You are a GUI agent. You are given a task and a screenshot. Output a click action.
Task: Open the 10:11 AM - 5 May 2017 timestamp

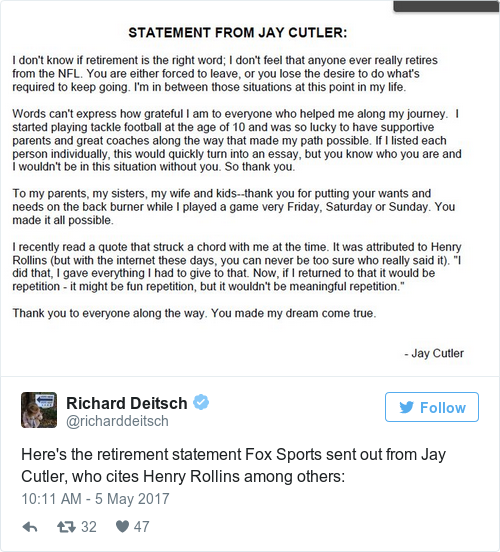(95, 499)
